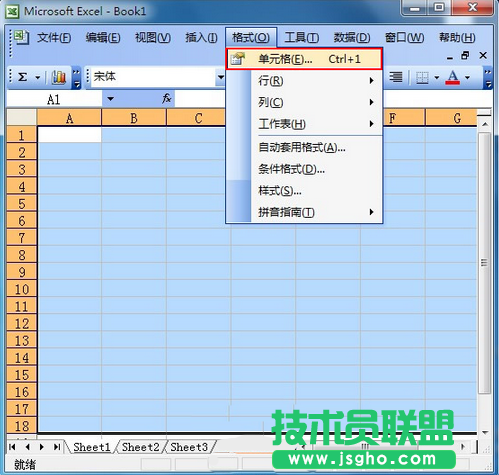Click vertical scrollbar up arrow
The height and width of the screenshot is (475, 499).
[x=485, y=124]
